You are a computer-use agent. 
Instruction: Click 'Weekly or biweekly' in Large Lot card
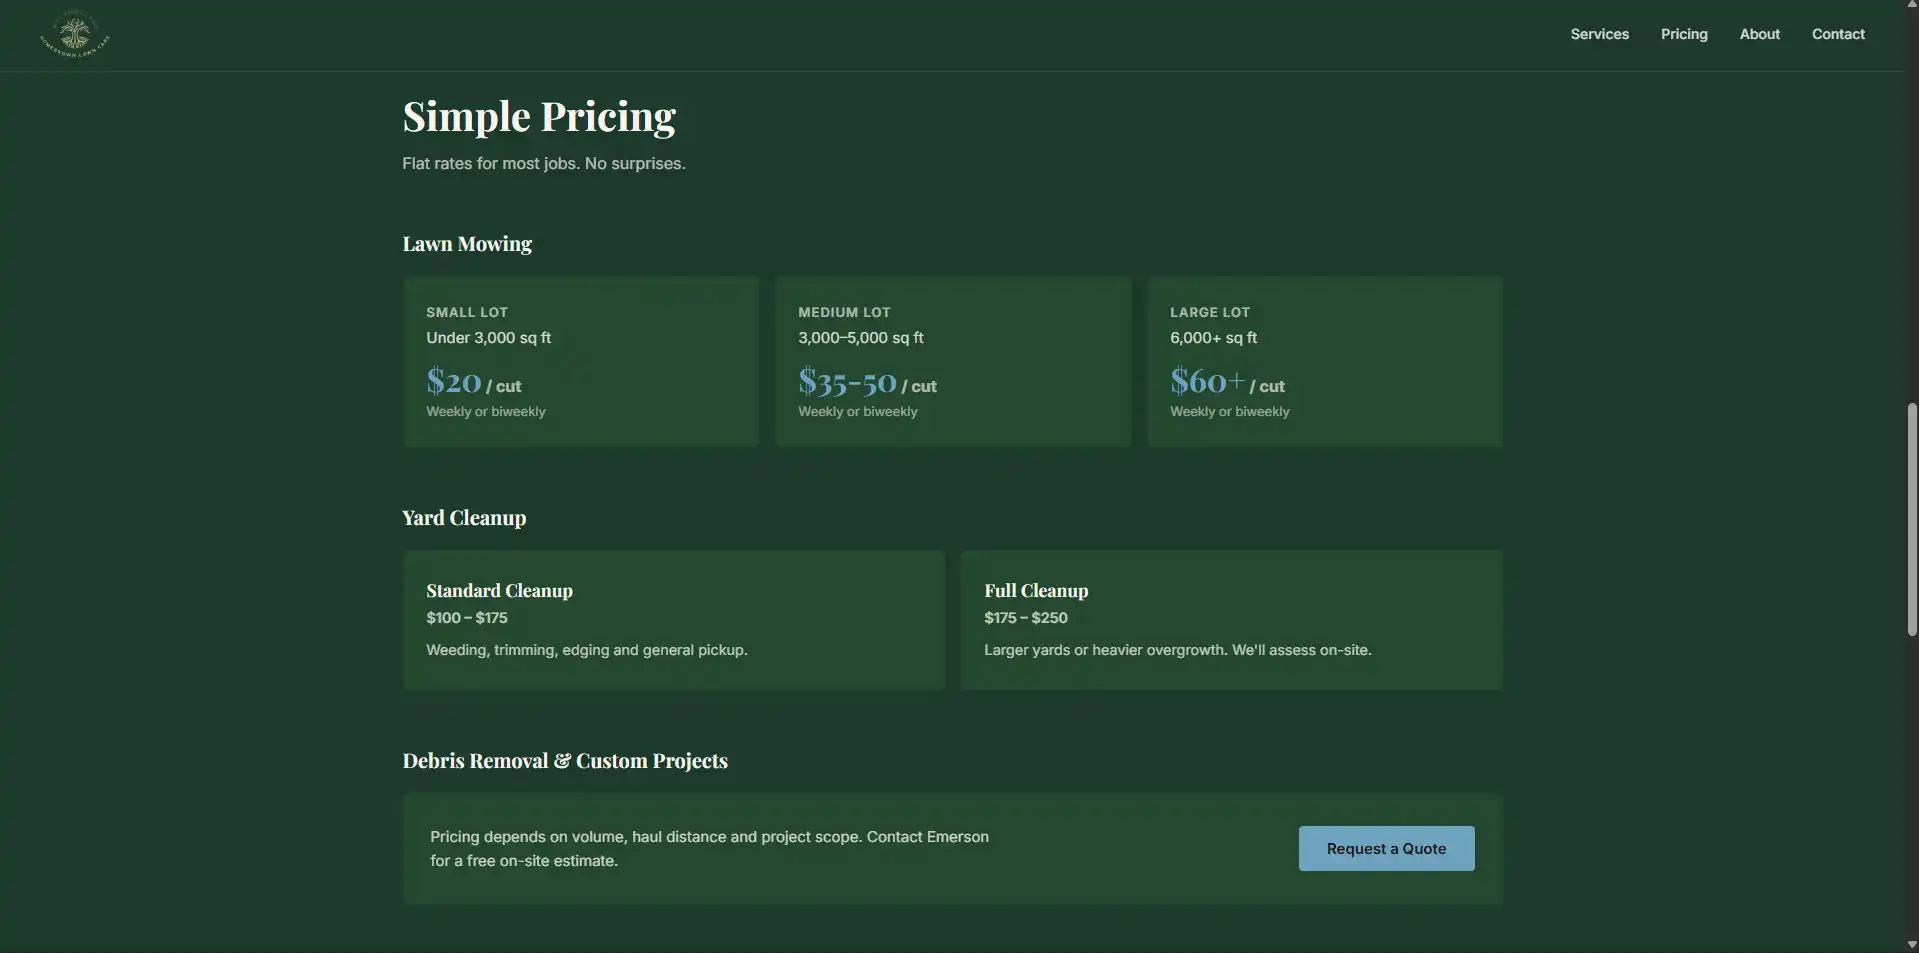click(1230, 411)
